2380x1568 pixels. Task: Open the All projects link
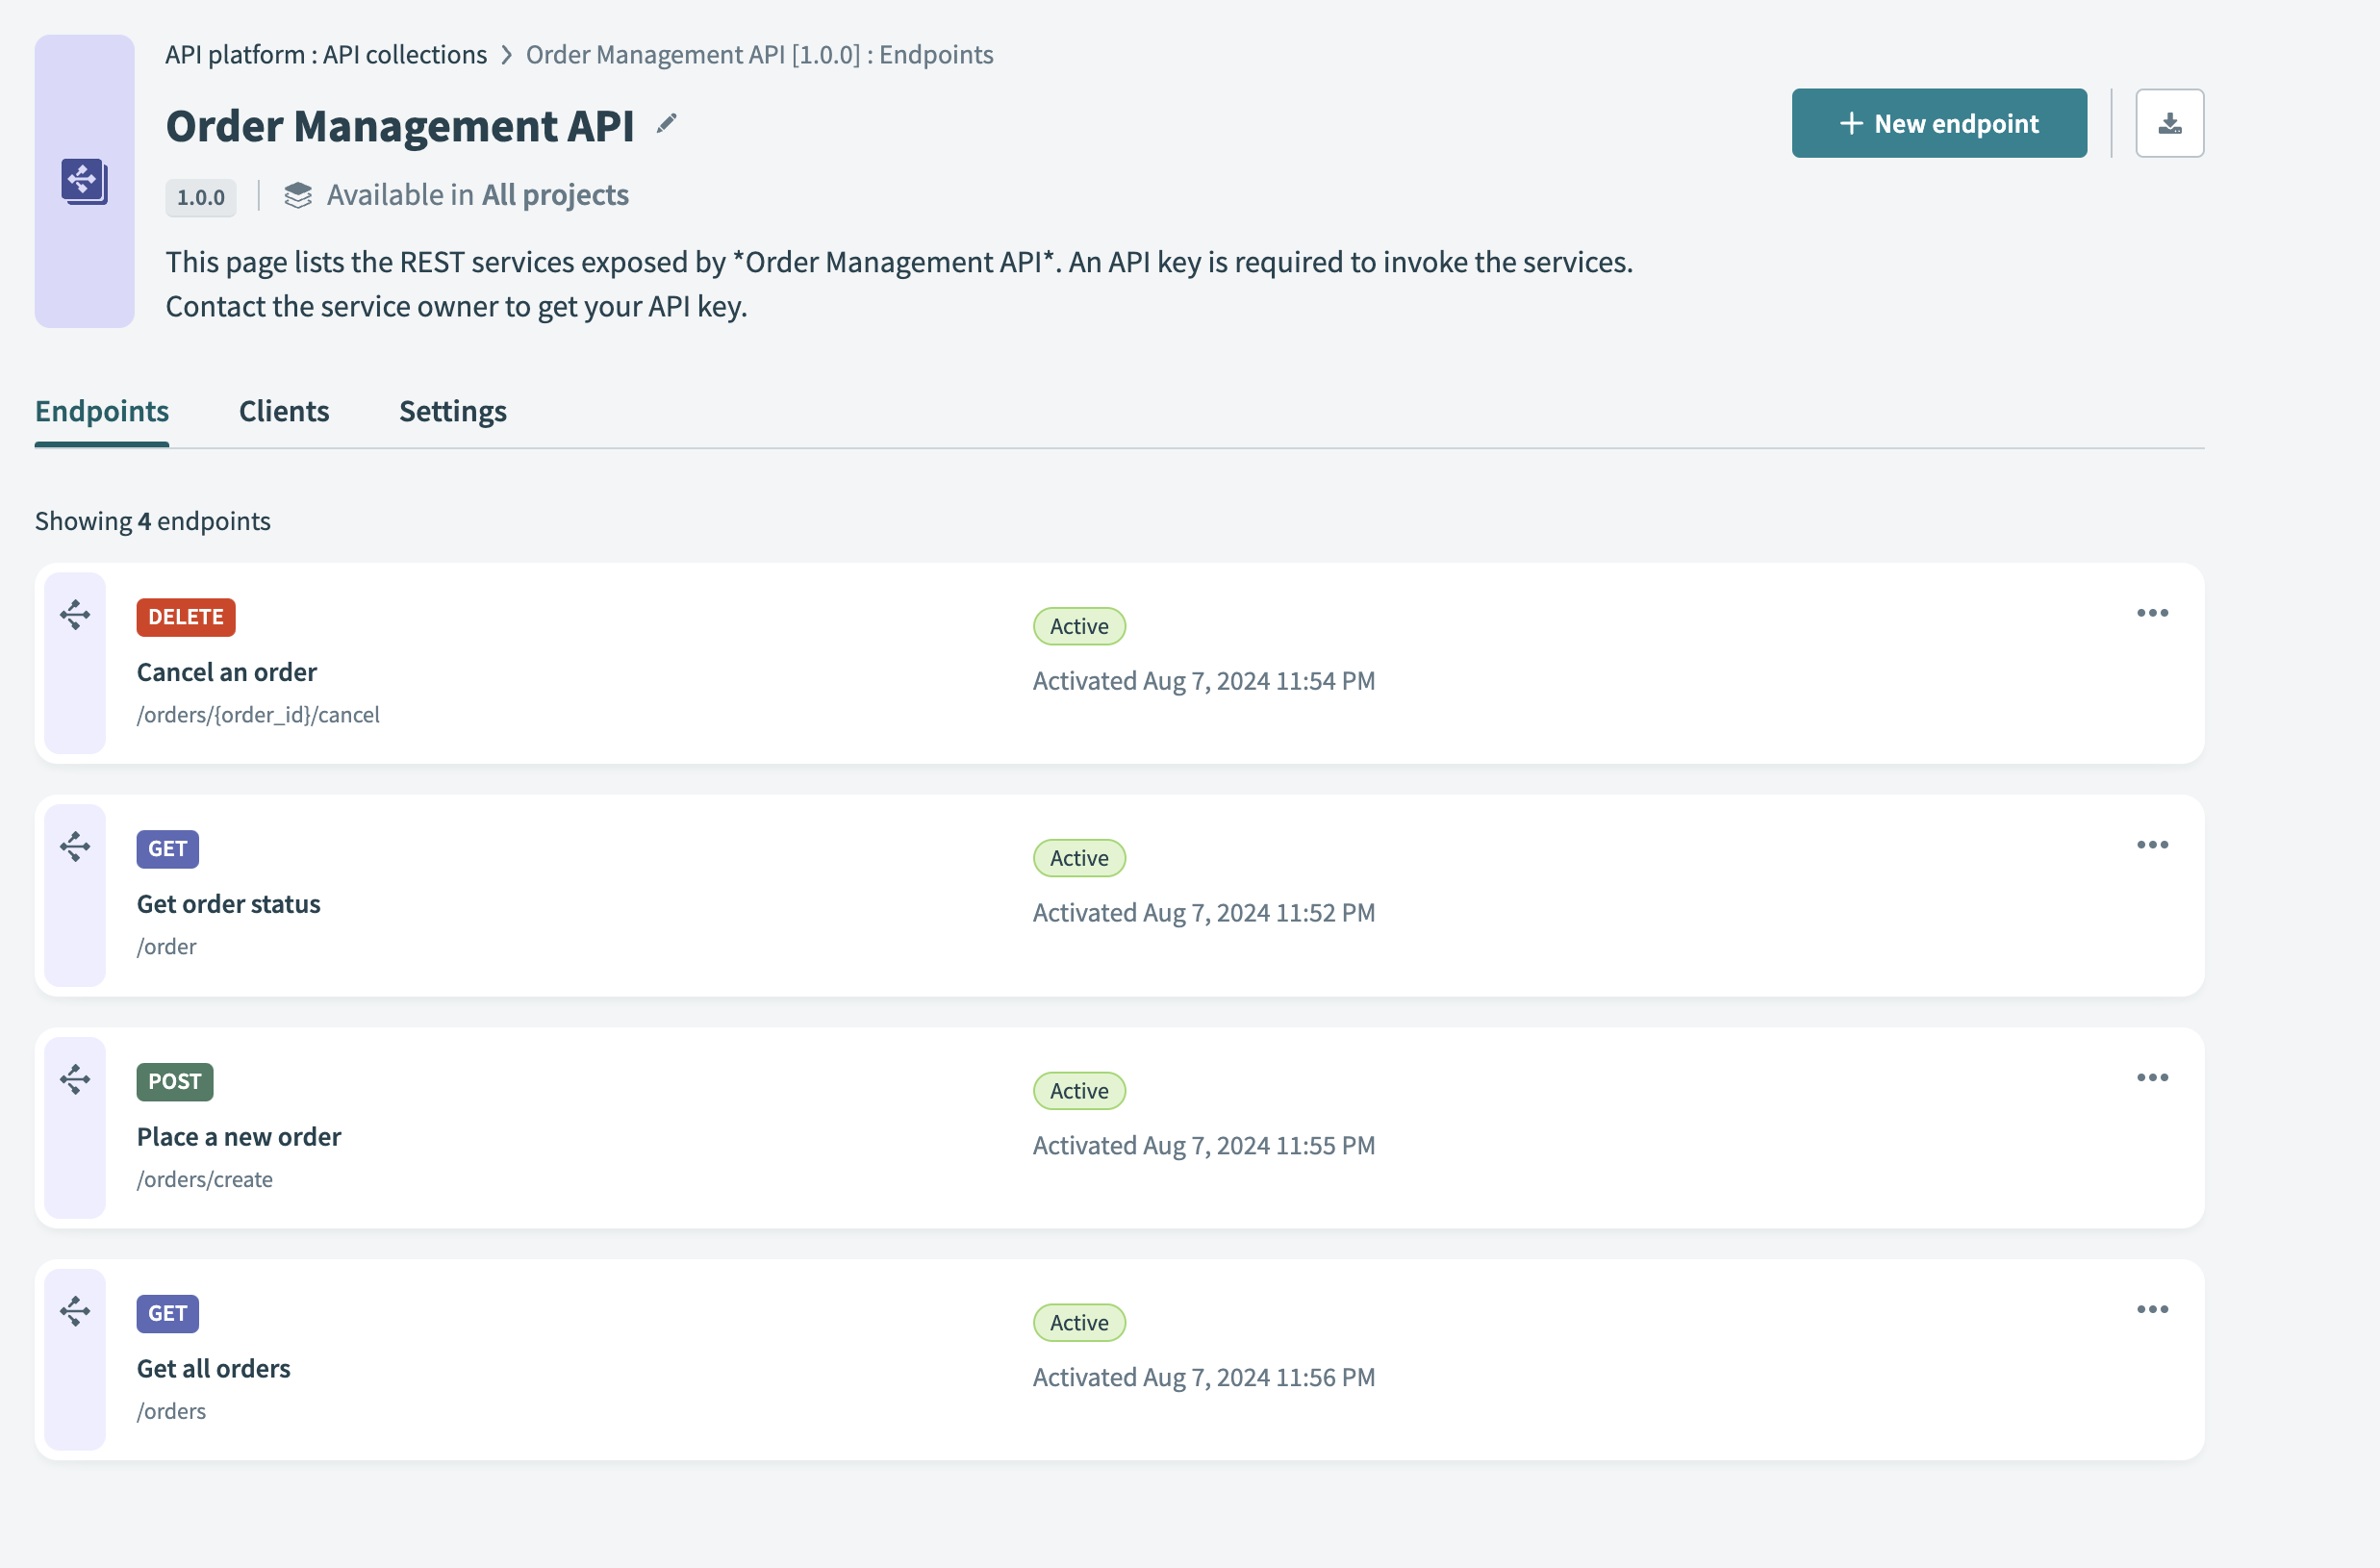coord(554,195)
